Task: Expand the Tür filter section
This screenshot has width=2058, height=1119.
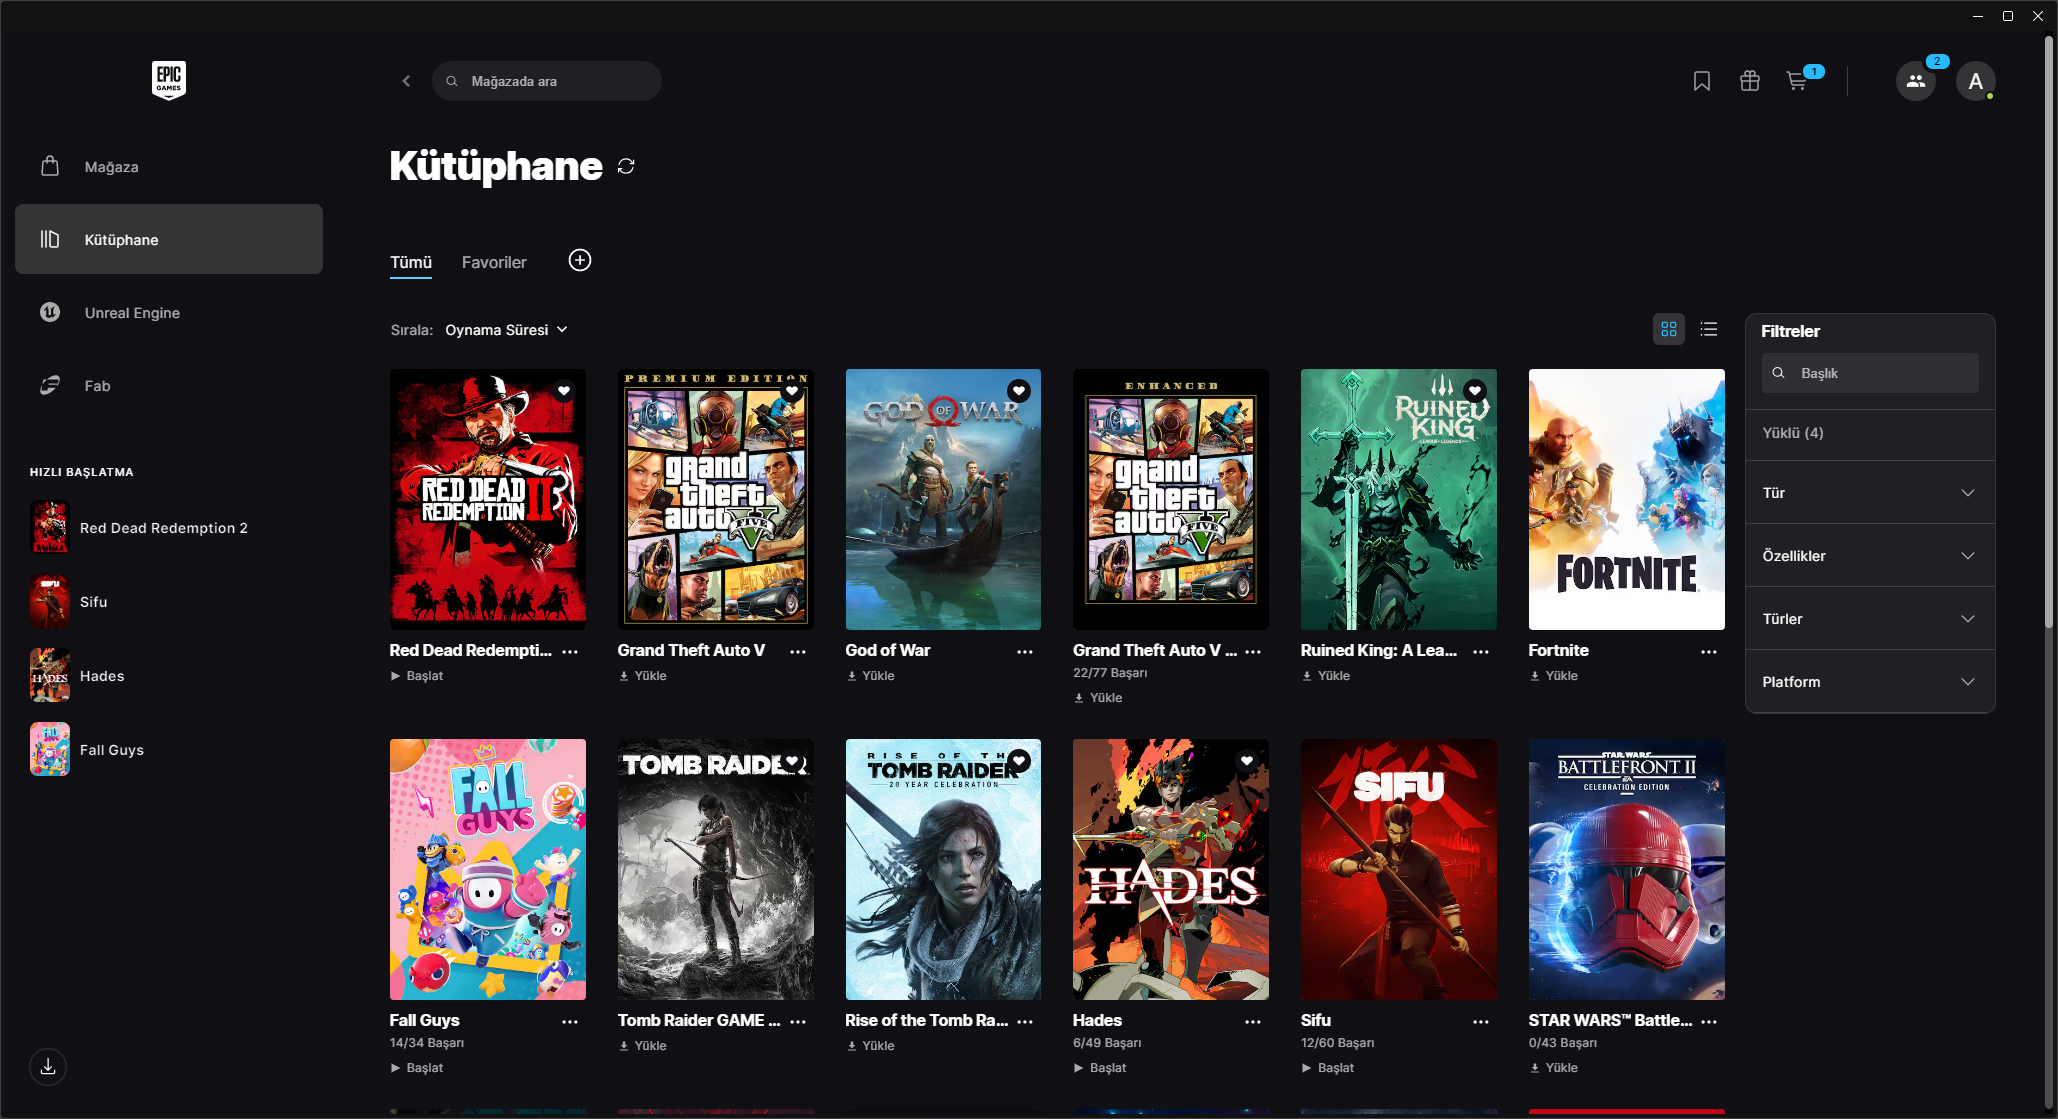Action: coord(1870,493)
